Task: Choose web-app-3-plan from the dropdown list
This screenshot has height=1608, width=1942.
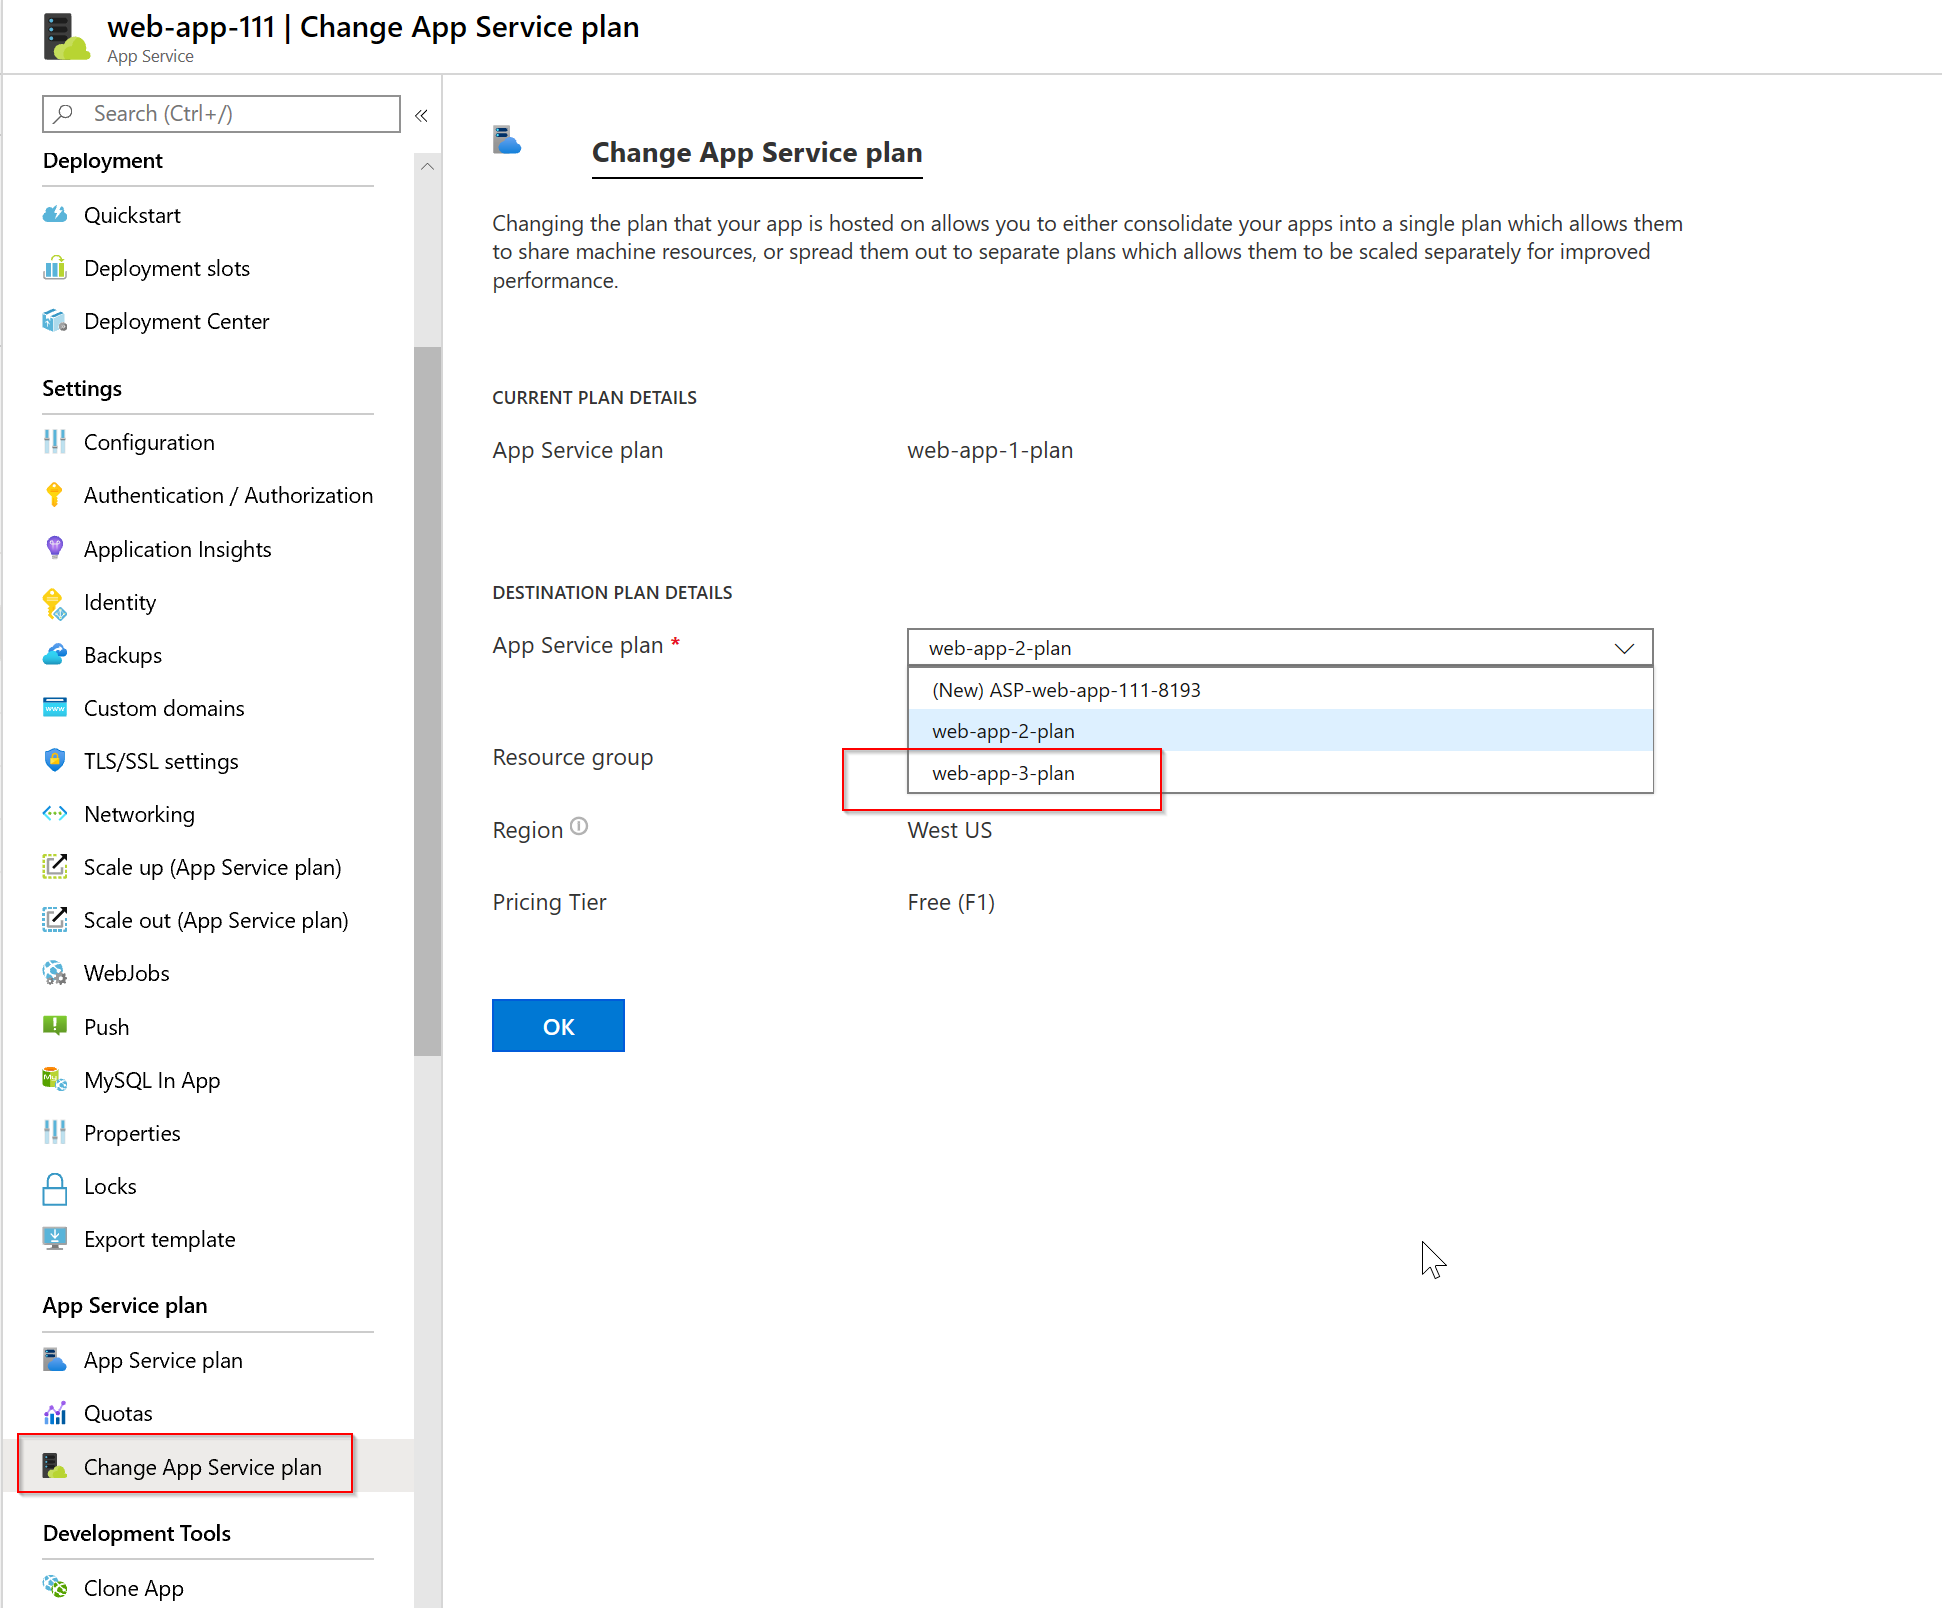Action: coord(1003,773)
